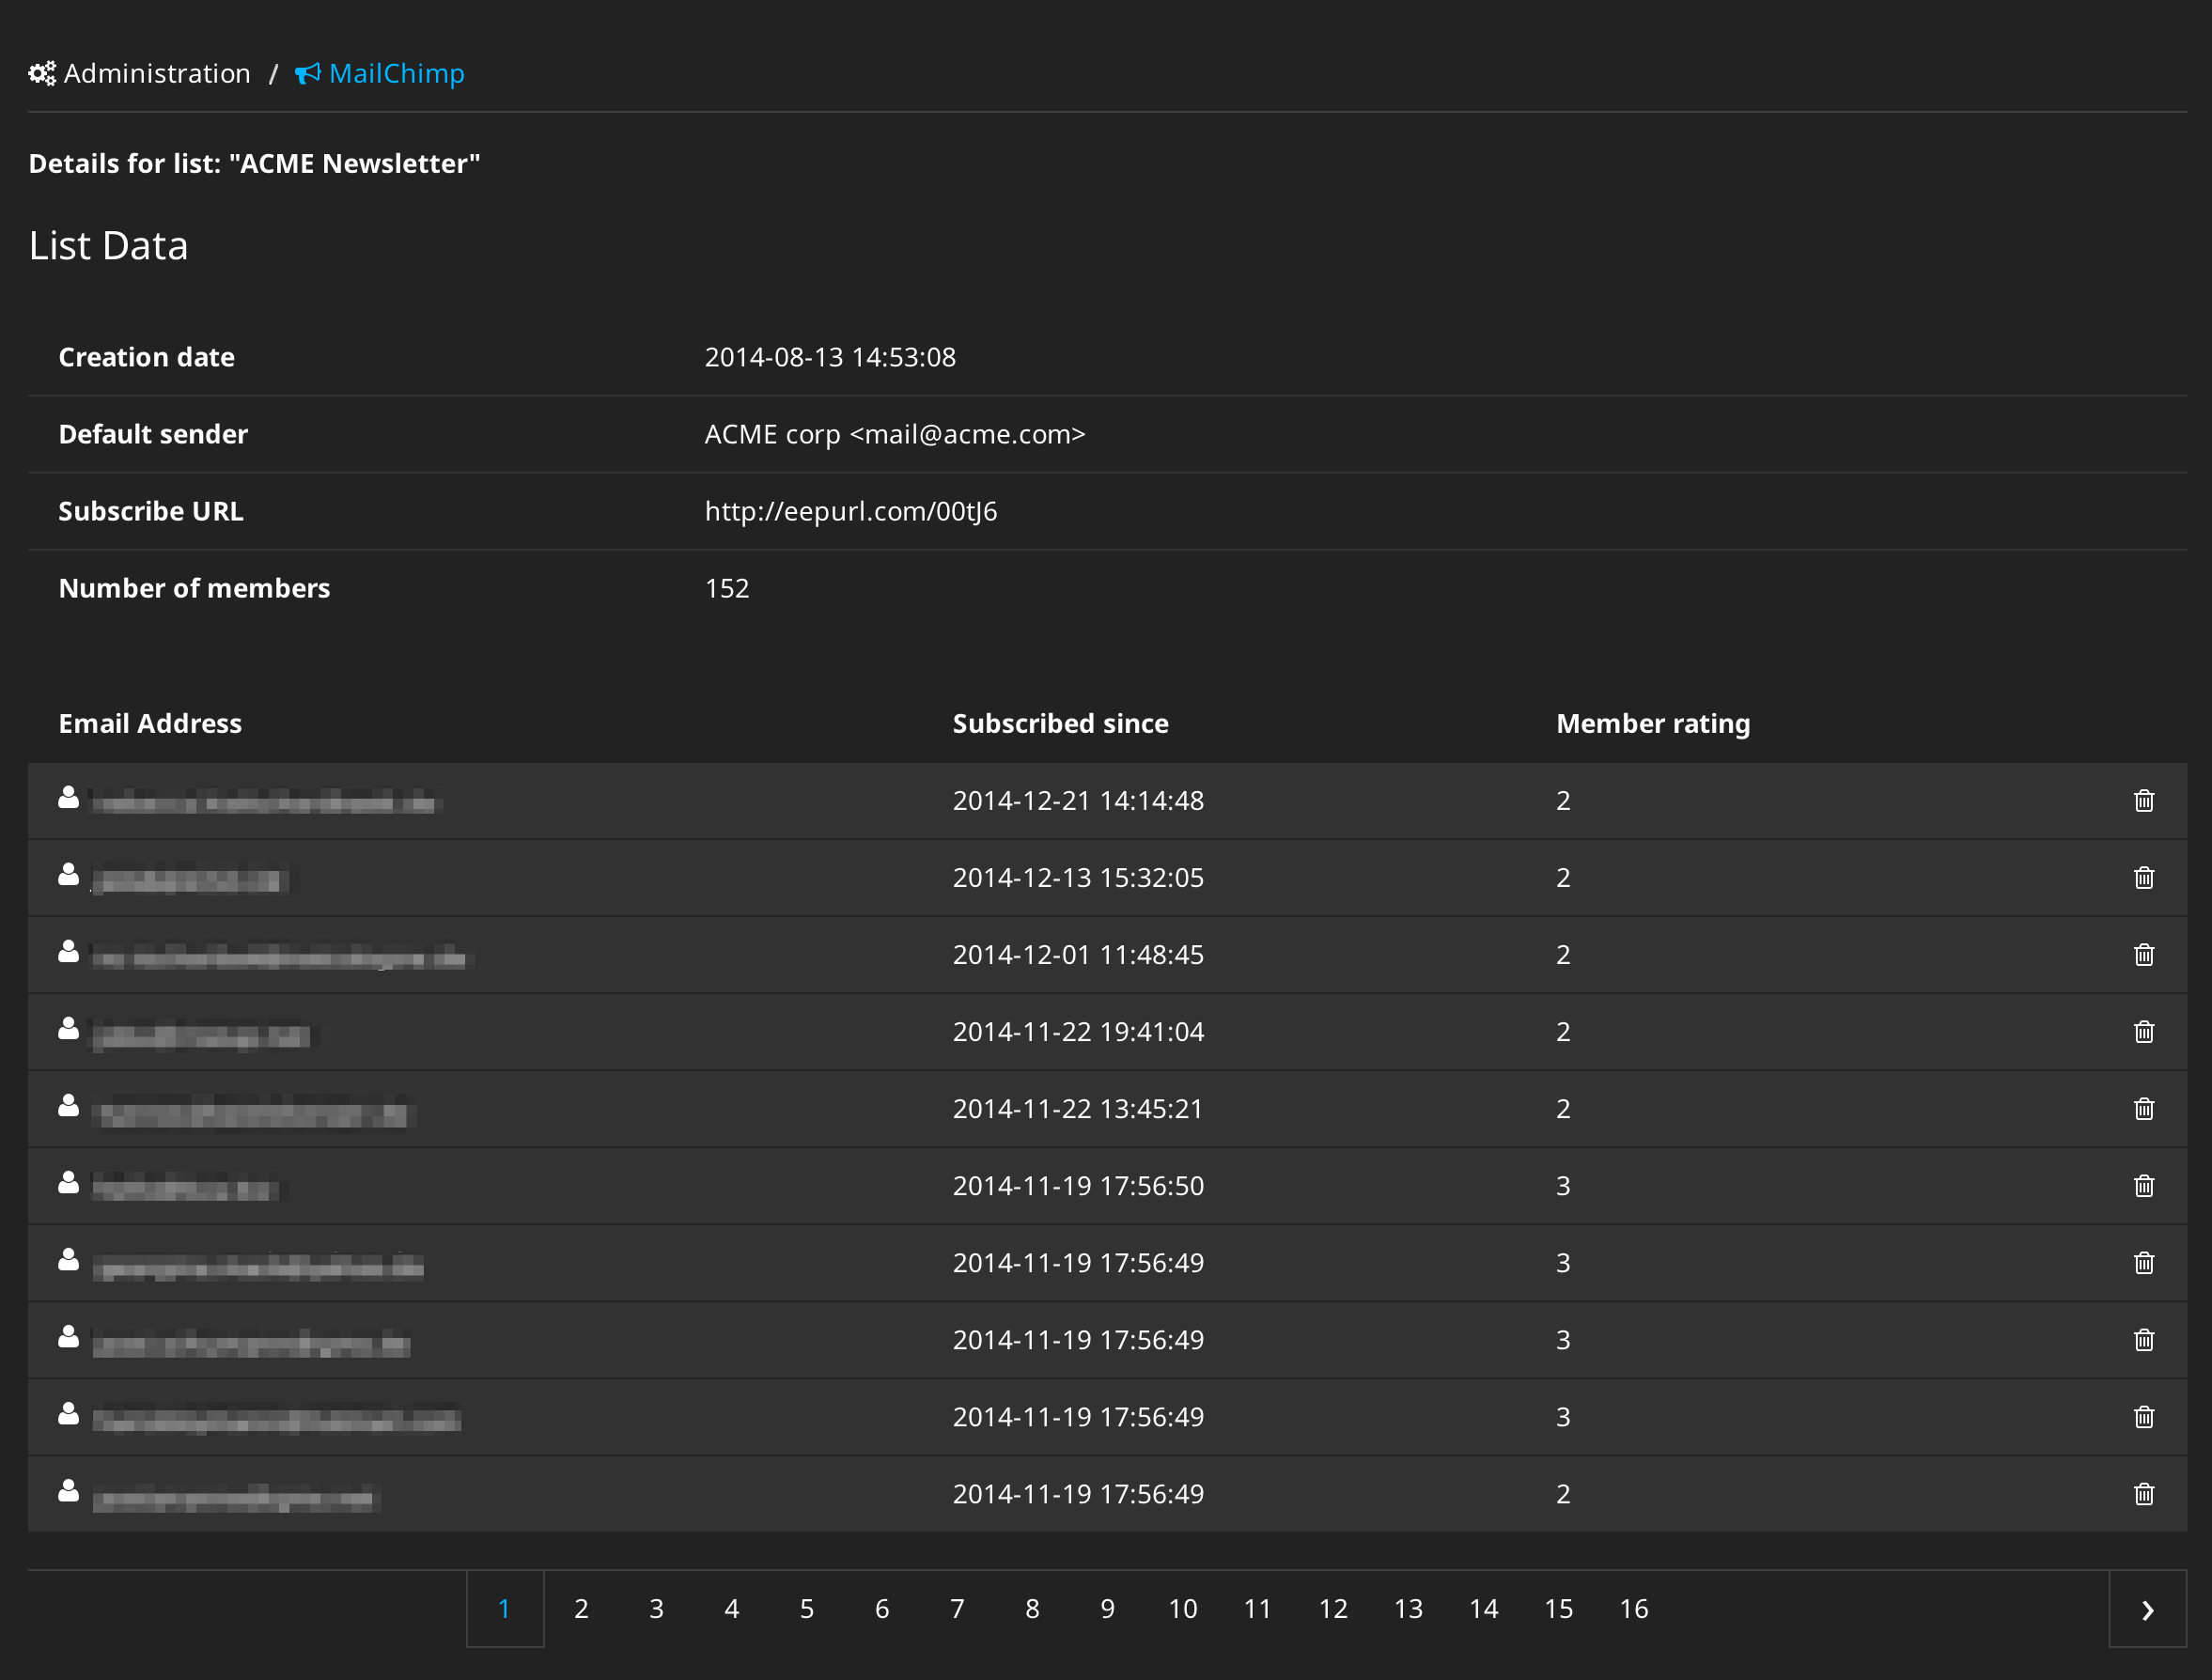Click the user icon on the 2014-12-01 row
The image size is (2212, 1680).
click(68, 951)
